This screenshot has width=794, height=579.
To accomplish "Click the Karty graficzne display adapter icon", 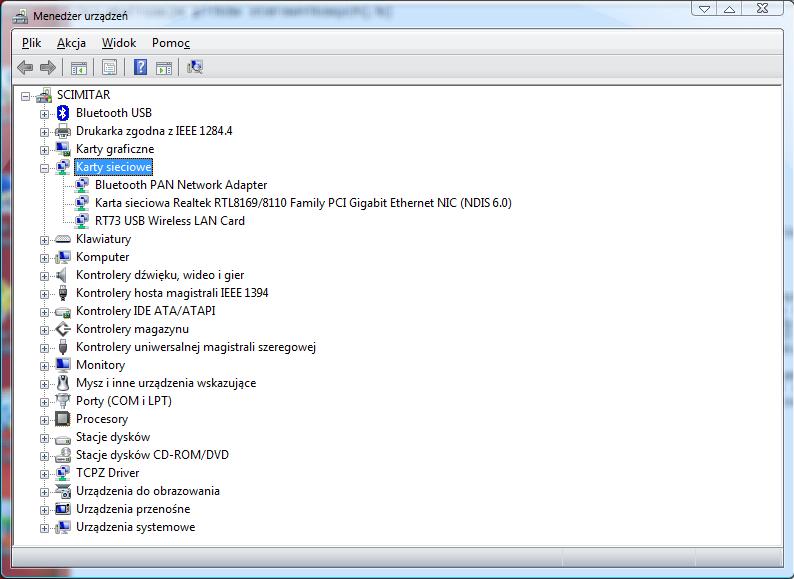I will point(63,149).
